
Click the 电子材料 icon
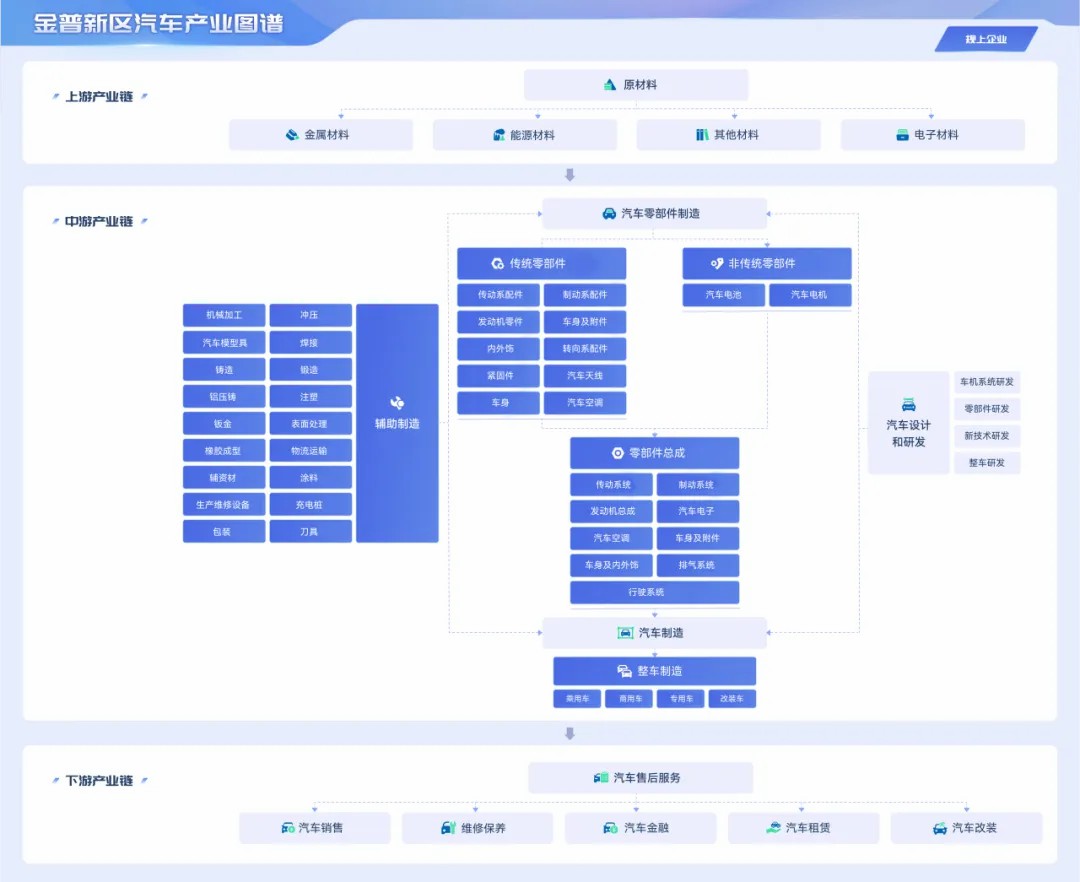click(x=902, y=135)
